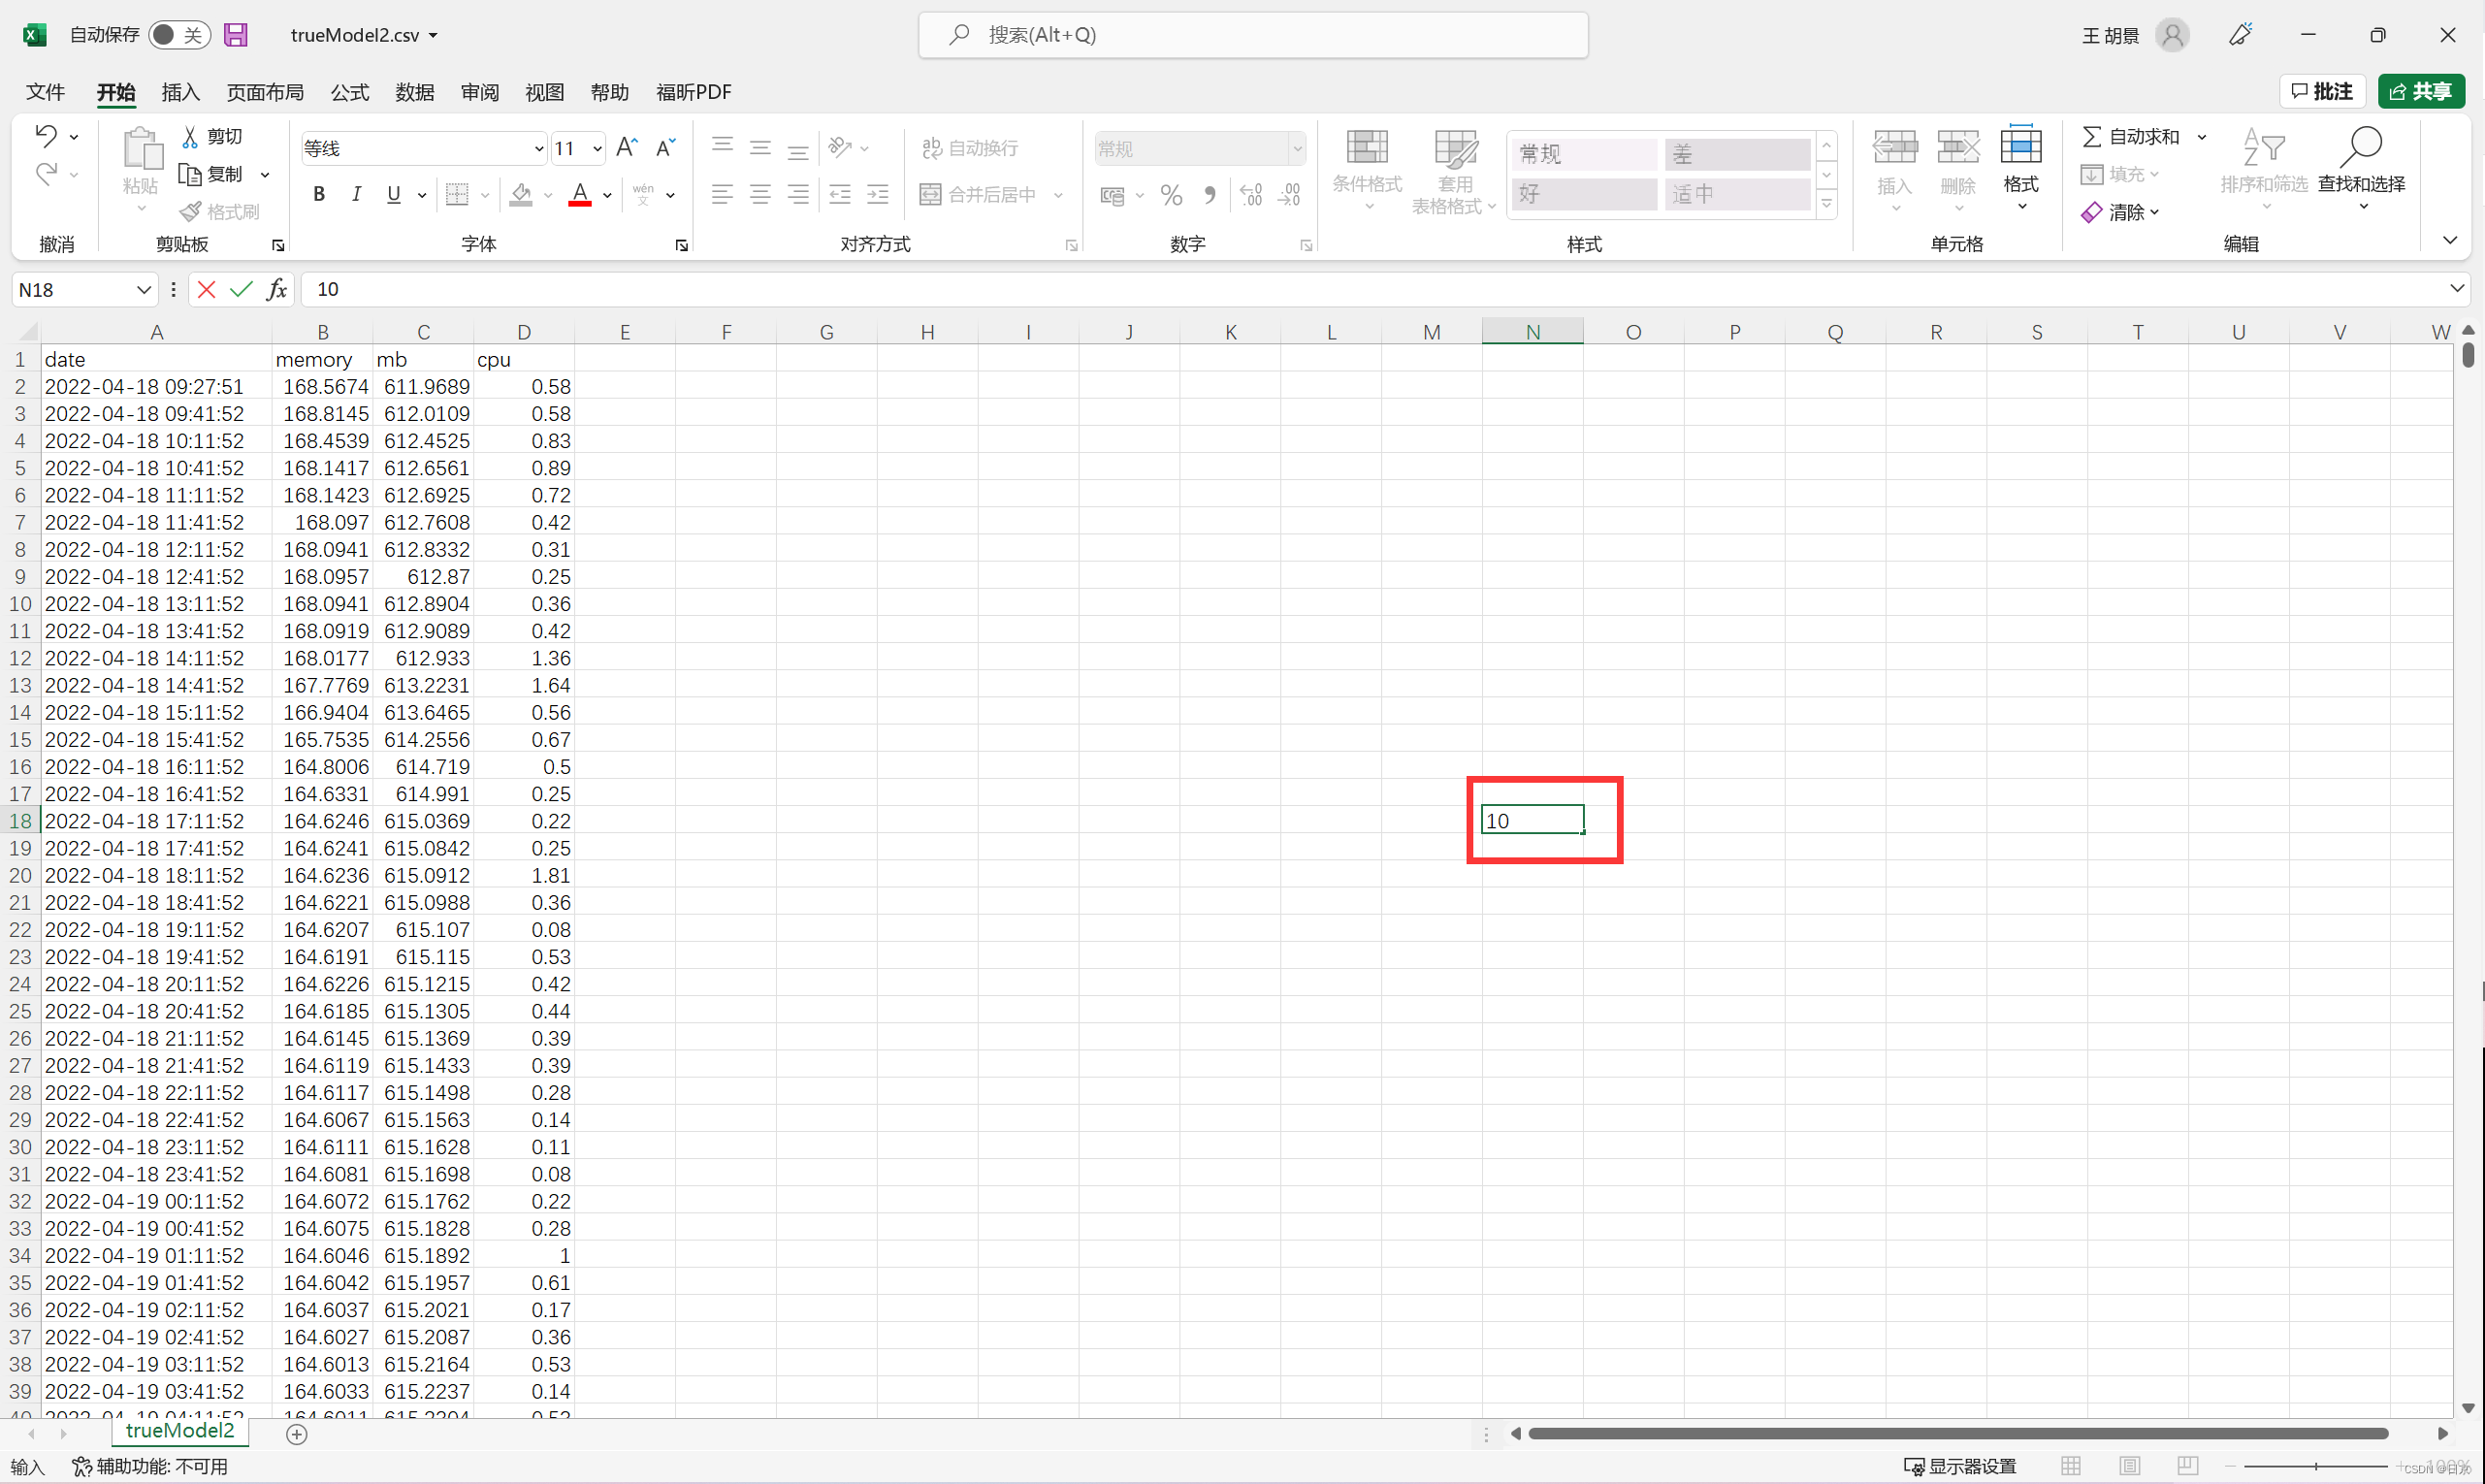Expand the Name Box dropdown
This screenshot has height=1484, width=2485.
pos(143,289)
